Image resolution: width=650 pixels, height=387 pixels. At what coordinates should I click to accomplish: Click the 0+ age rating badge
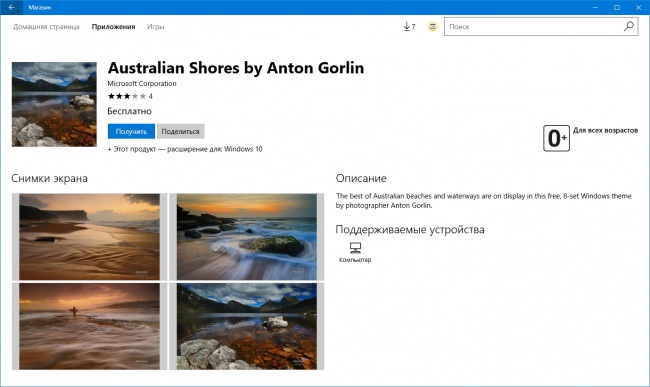click(x=556, y=138)
